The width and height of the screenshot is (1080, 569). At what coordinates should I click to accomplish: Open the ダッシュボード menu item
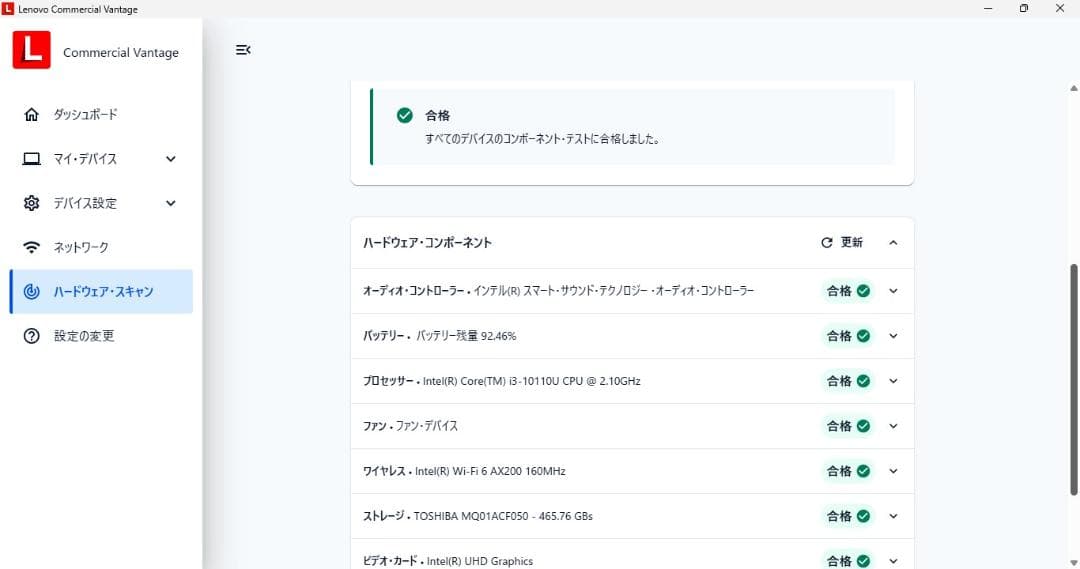pyautogui.click(x=86, y=115)
